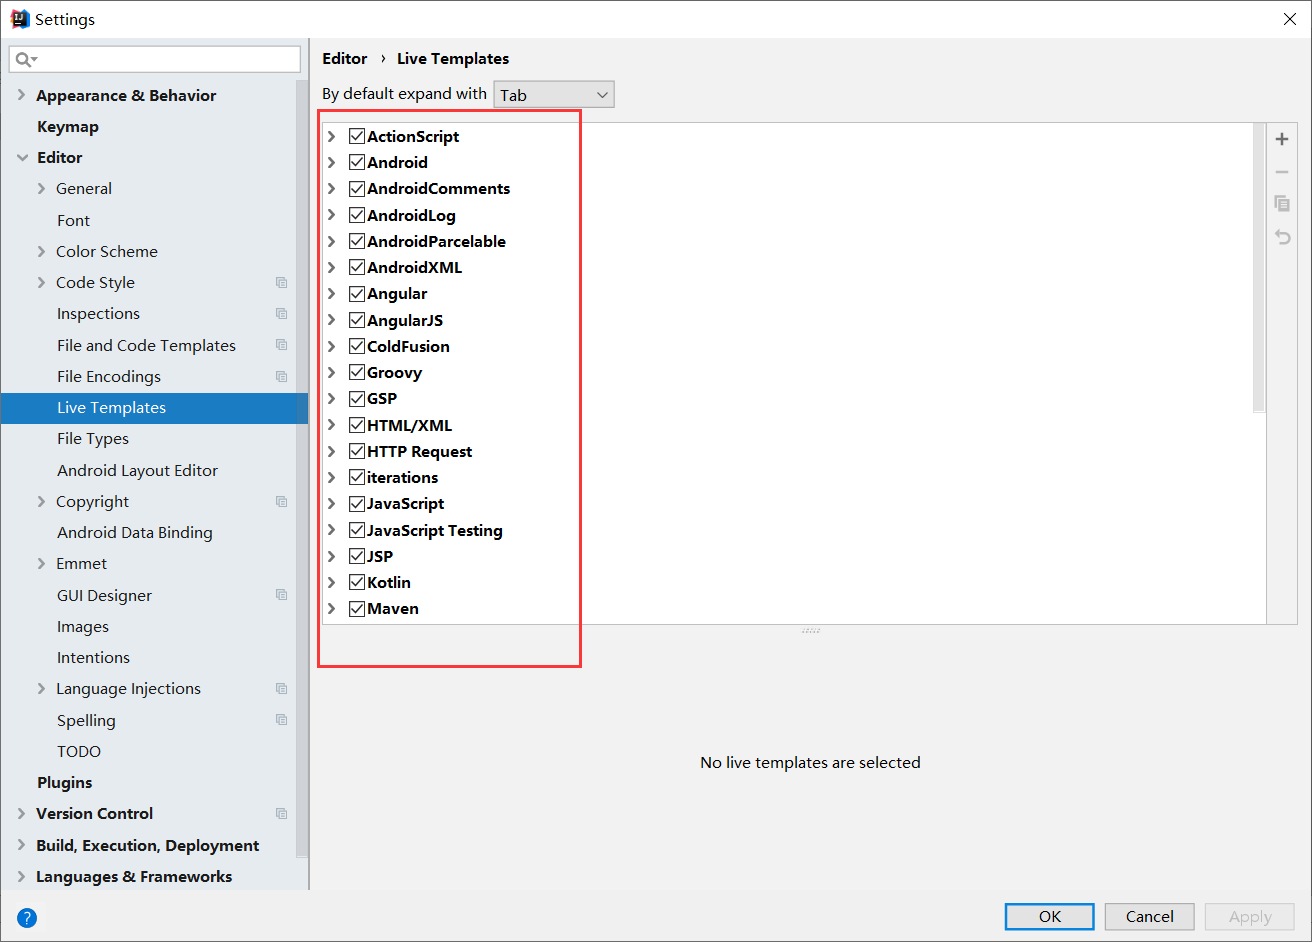Expand the AndroidXML template group
The width and height of the screenshot is (1312, 942).
(x=332, y=267)
